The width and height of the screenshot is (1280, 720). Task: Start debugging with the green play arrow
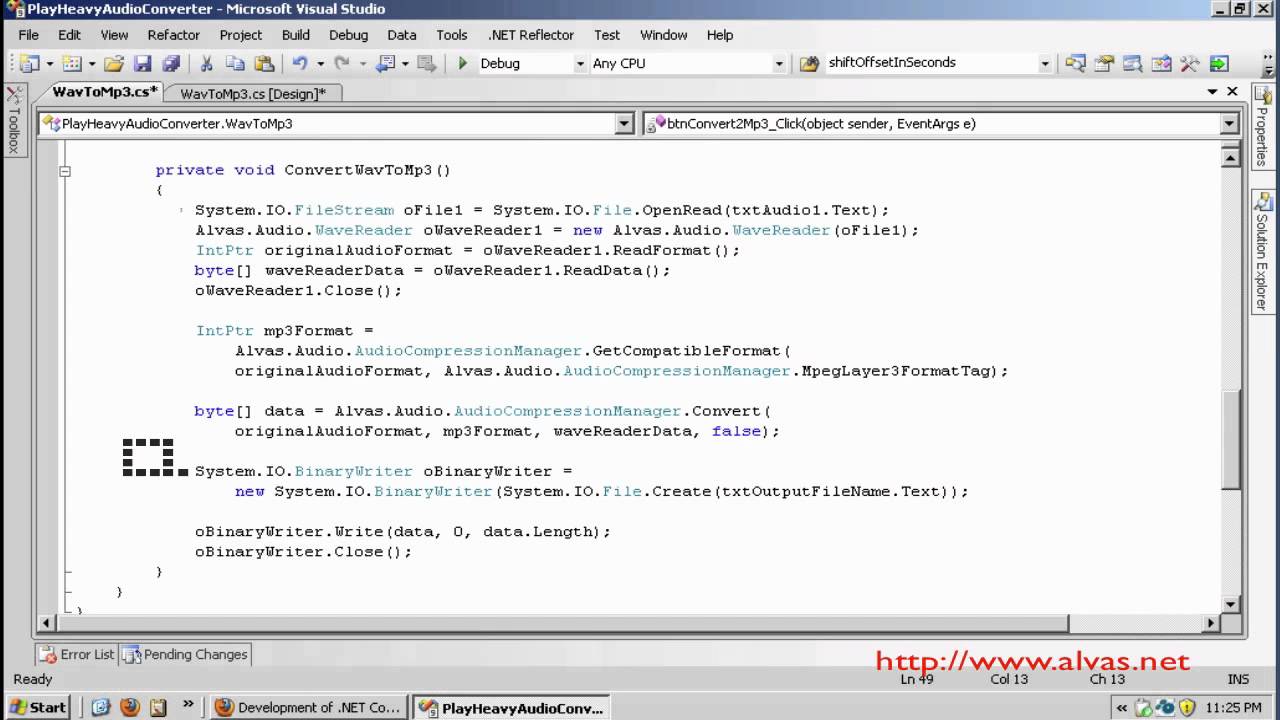point(462,63)
